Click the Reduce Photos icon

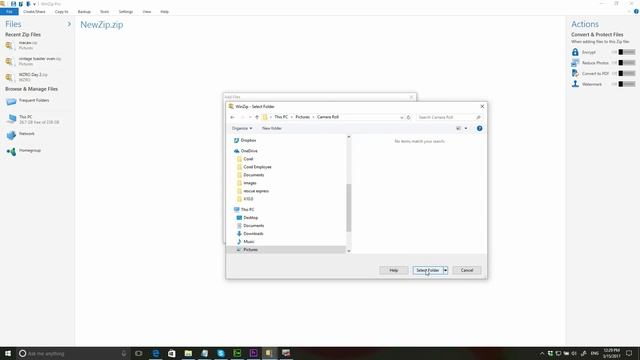coord(575,63)
